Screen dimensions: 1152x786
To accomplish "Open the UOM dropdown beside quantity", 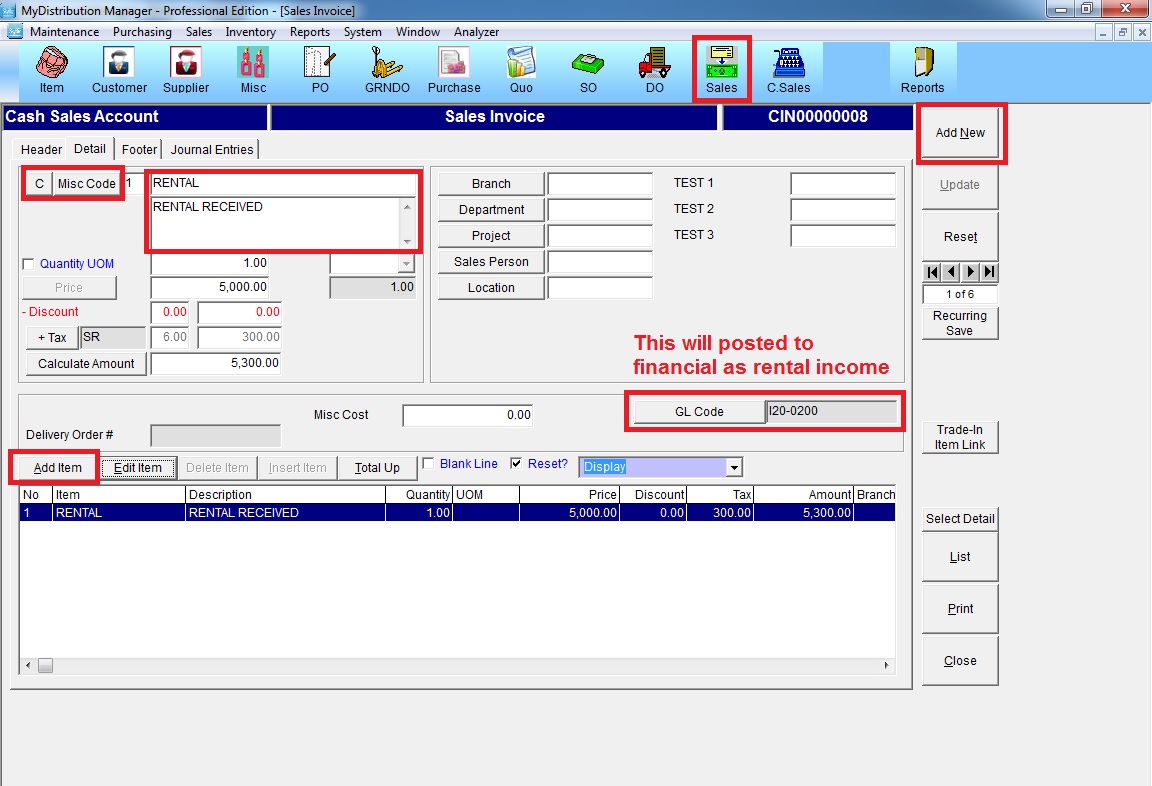I will point(405,263).
